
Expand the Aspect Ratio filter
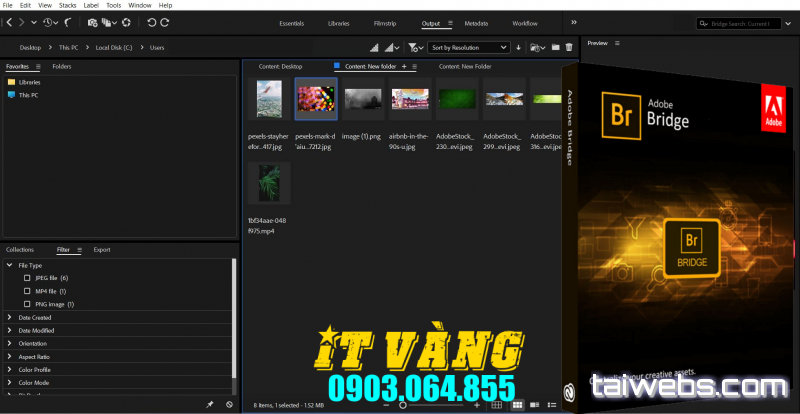(x=9, y=357)
